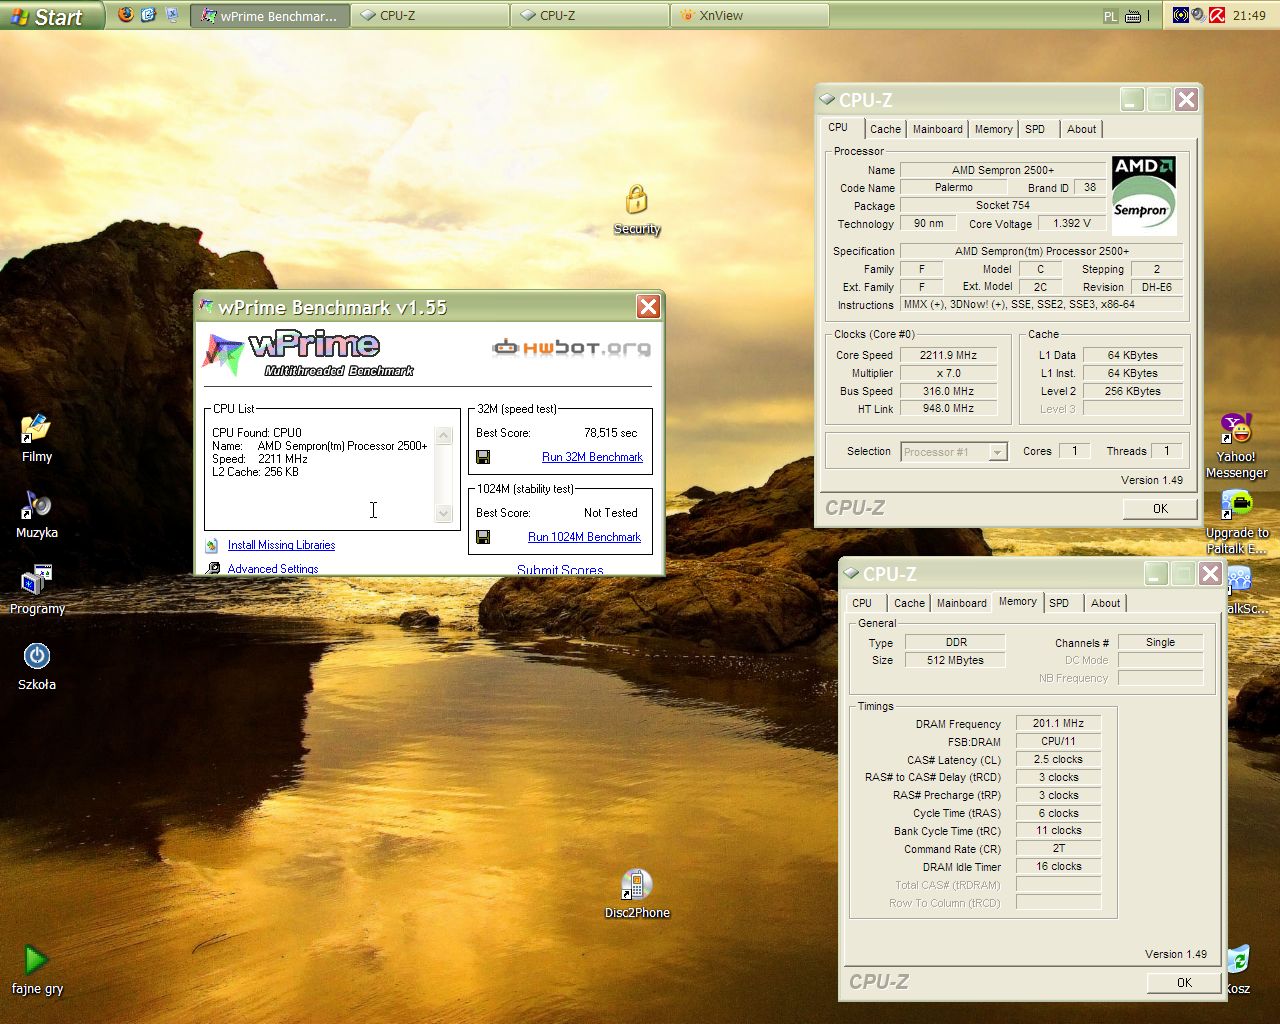Open About tab in CPU-Z memory window
Image resolution: width=1280 pixels, height=1024 pixels.
pyautogui.click(x=1105, y=603)
